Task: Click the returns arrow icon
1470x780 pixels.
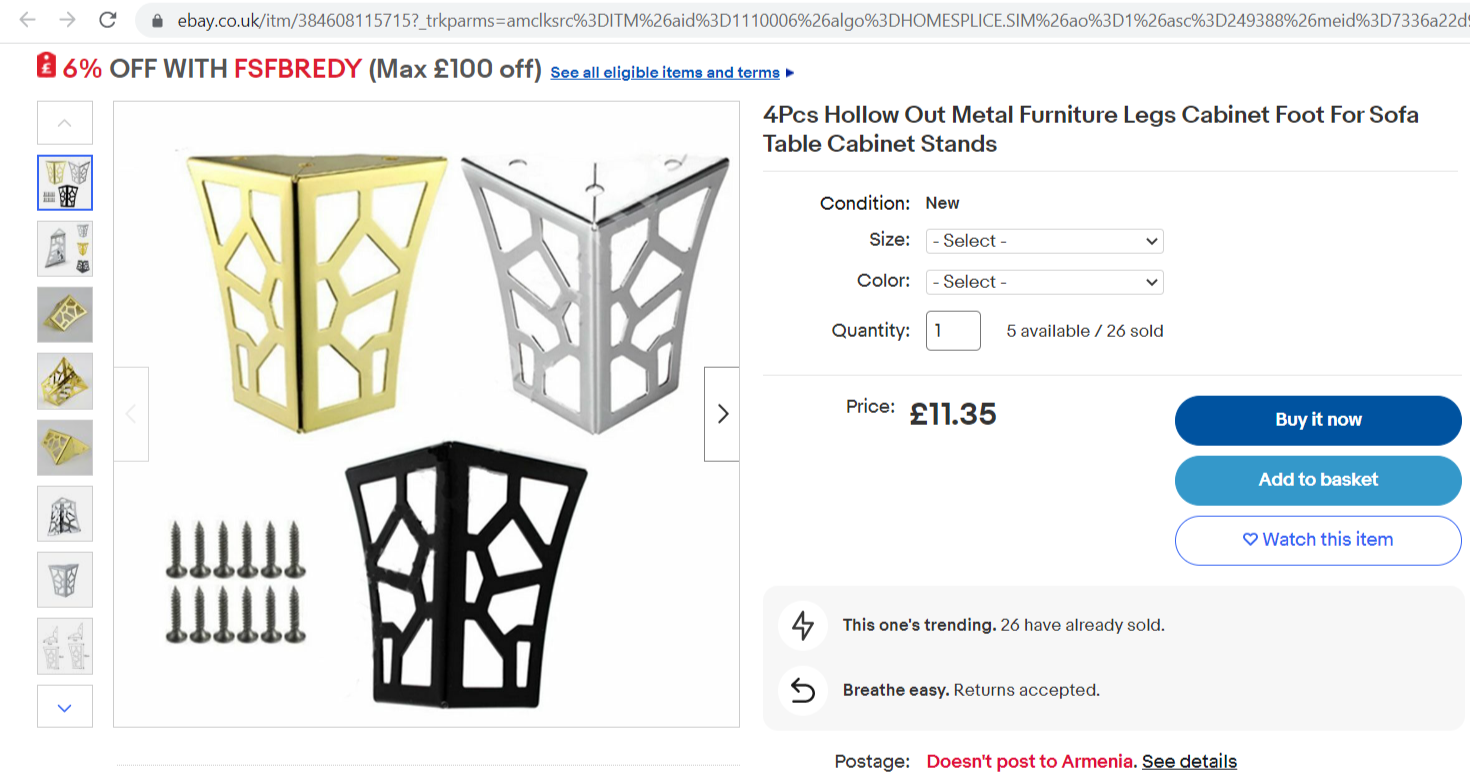Action: [803, 690]
